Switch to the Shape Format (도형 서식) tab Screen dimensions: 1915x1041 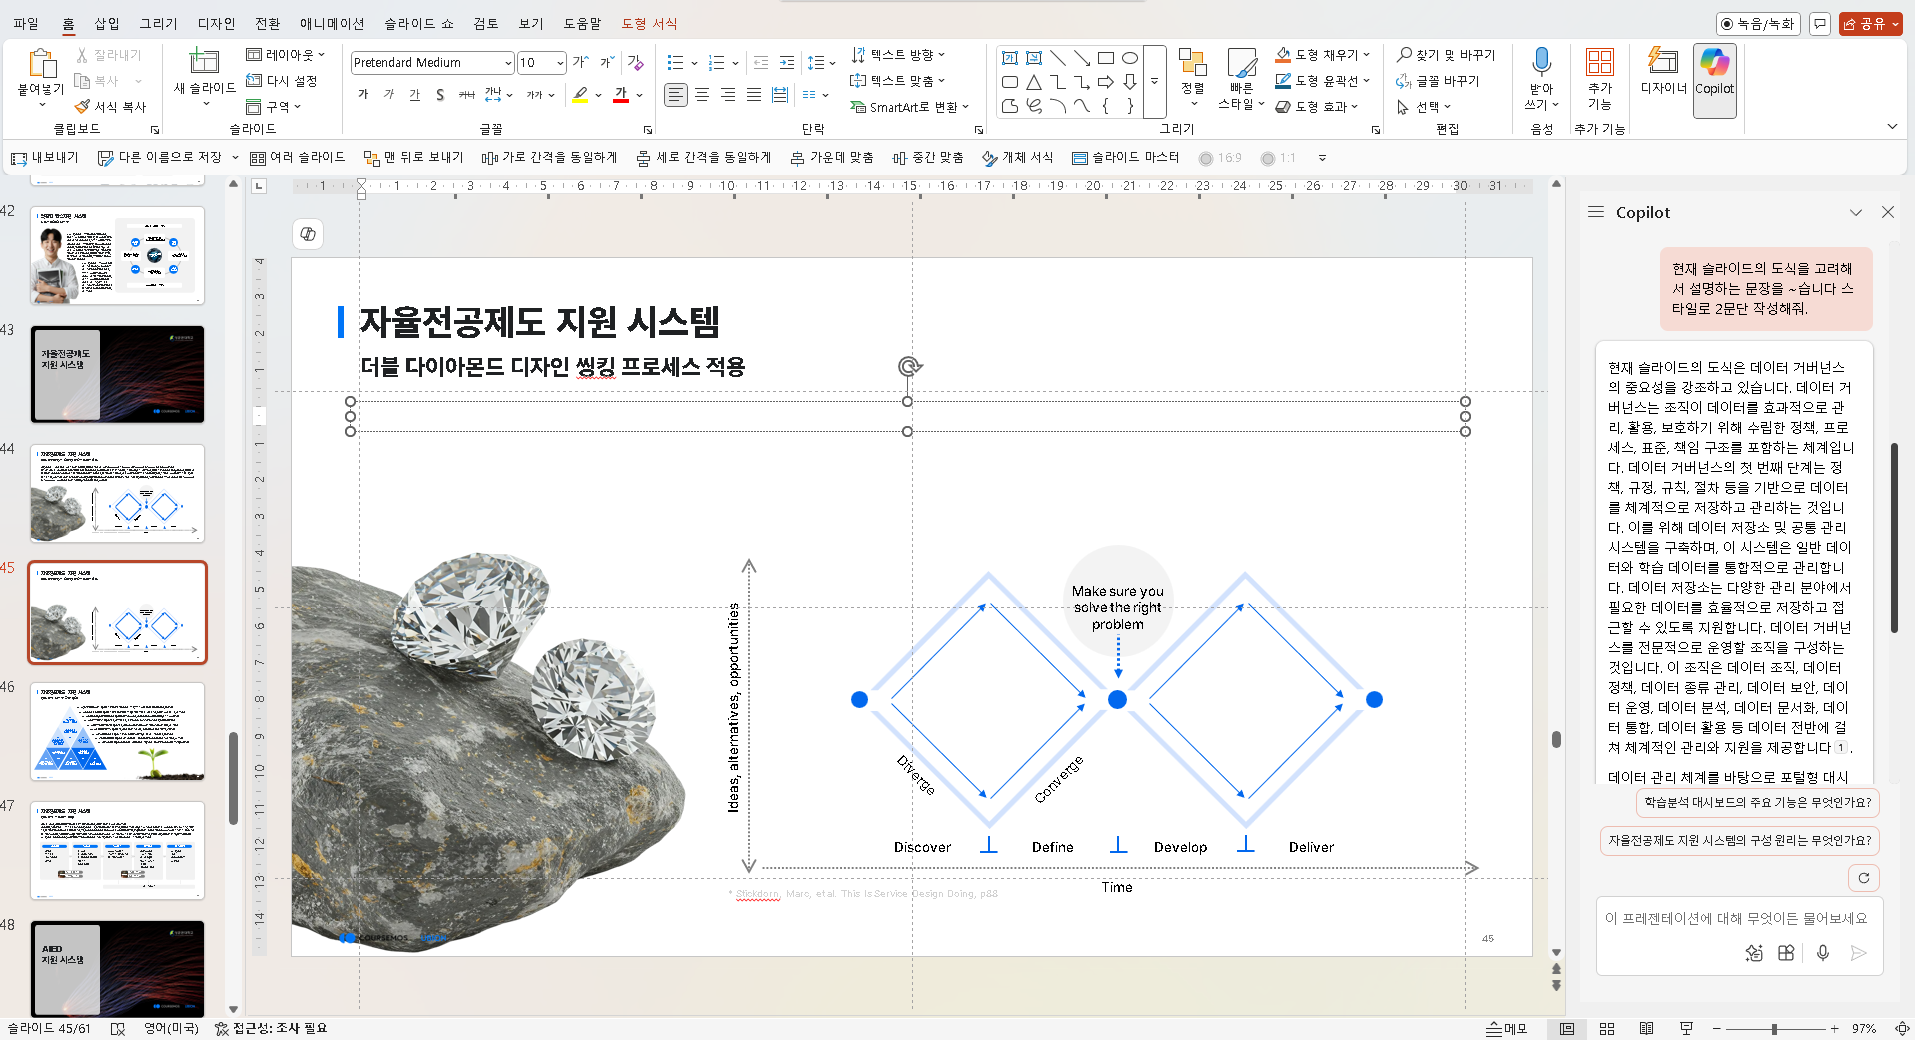649,23
